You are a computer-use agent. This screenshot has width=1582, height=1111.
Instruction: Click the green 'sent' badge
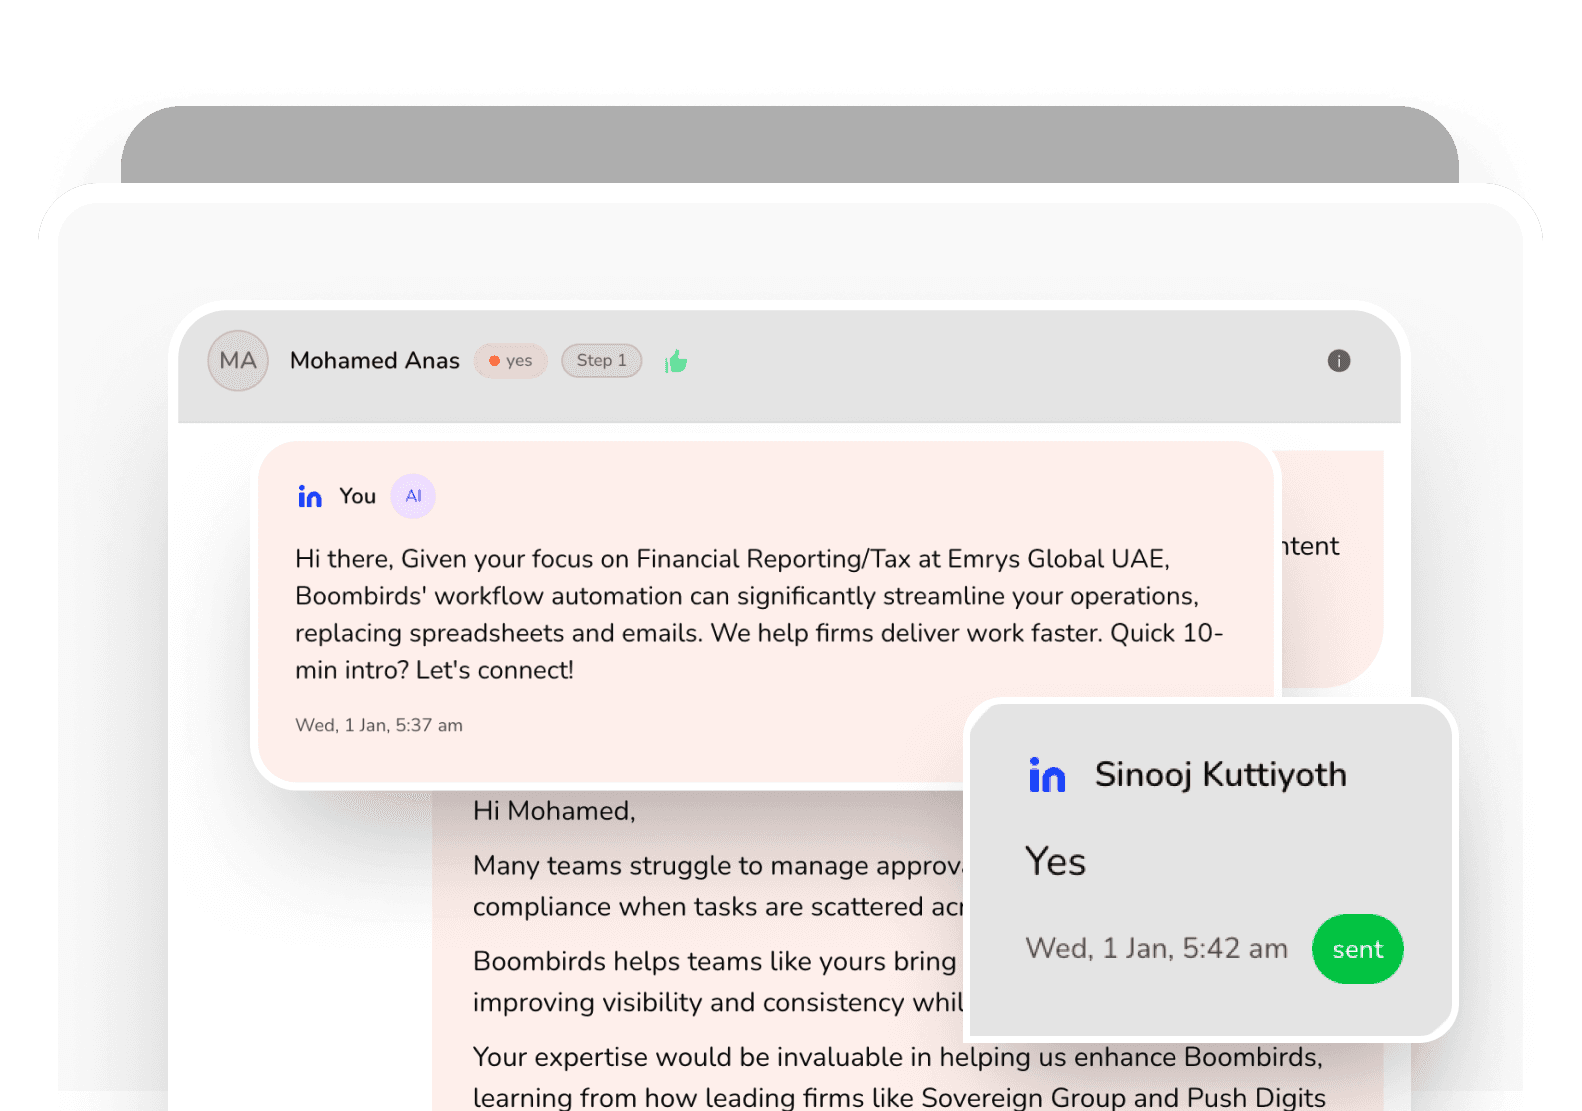point(1357,949)
